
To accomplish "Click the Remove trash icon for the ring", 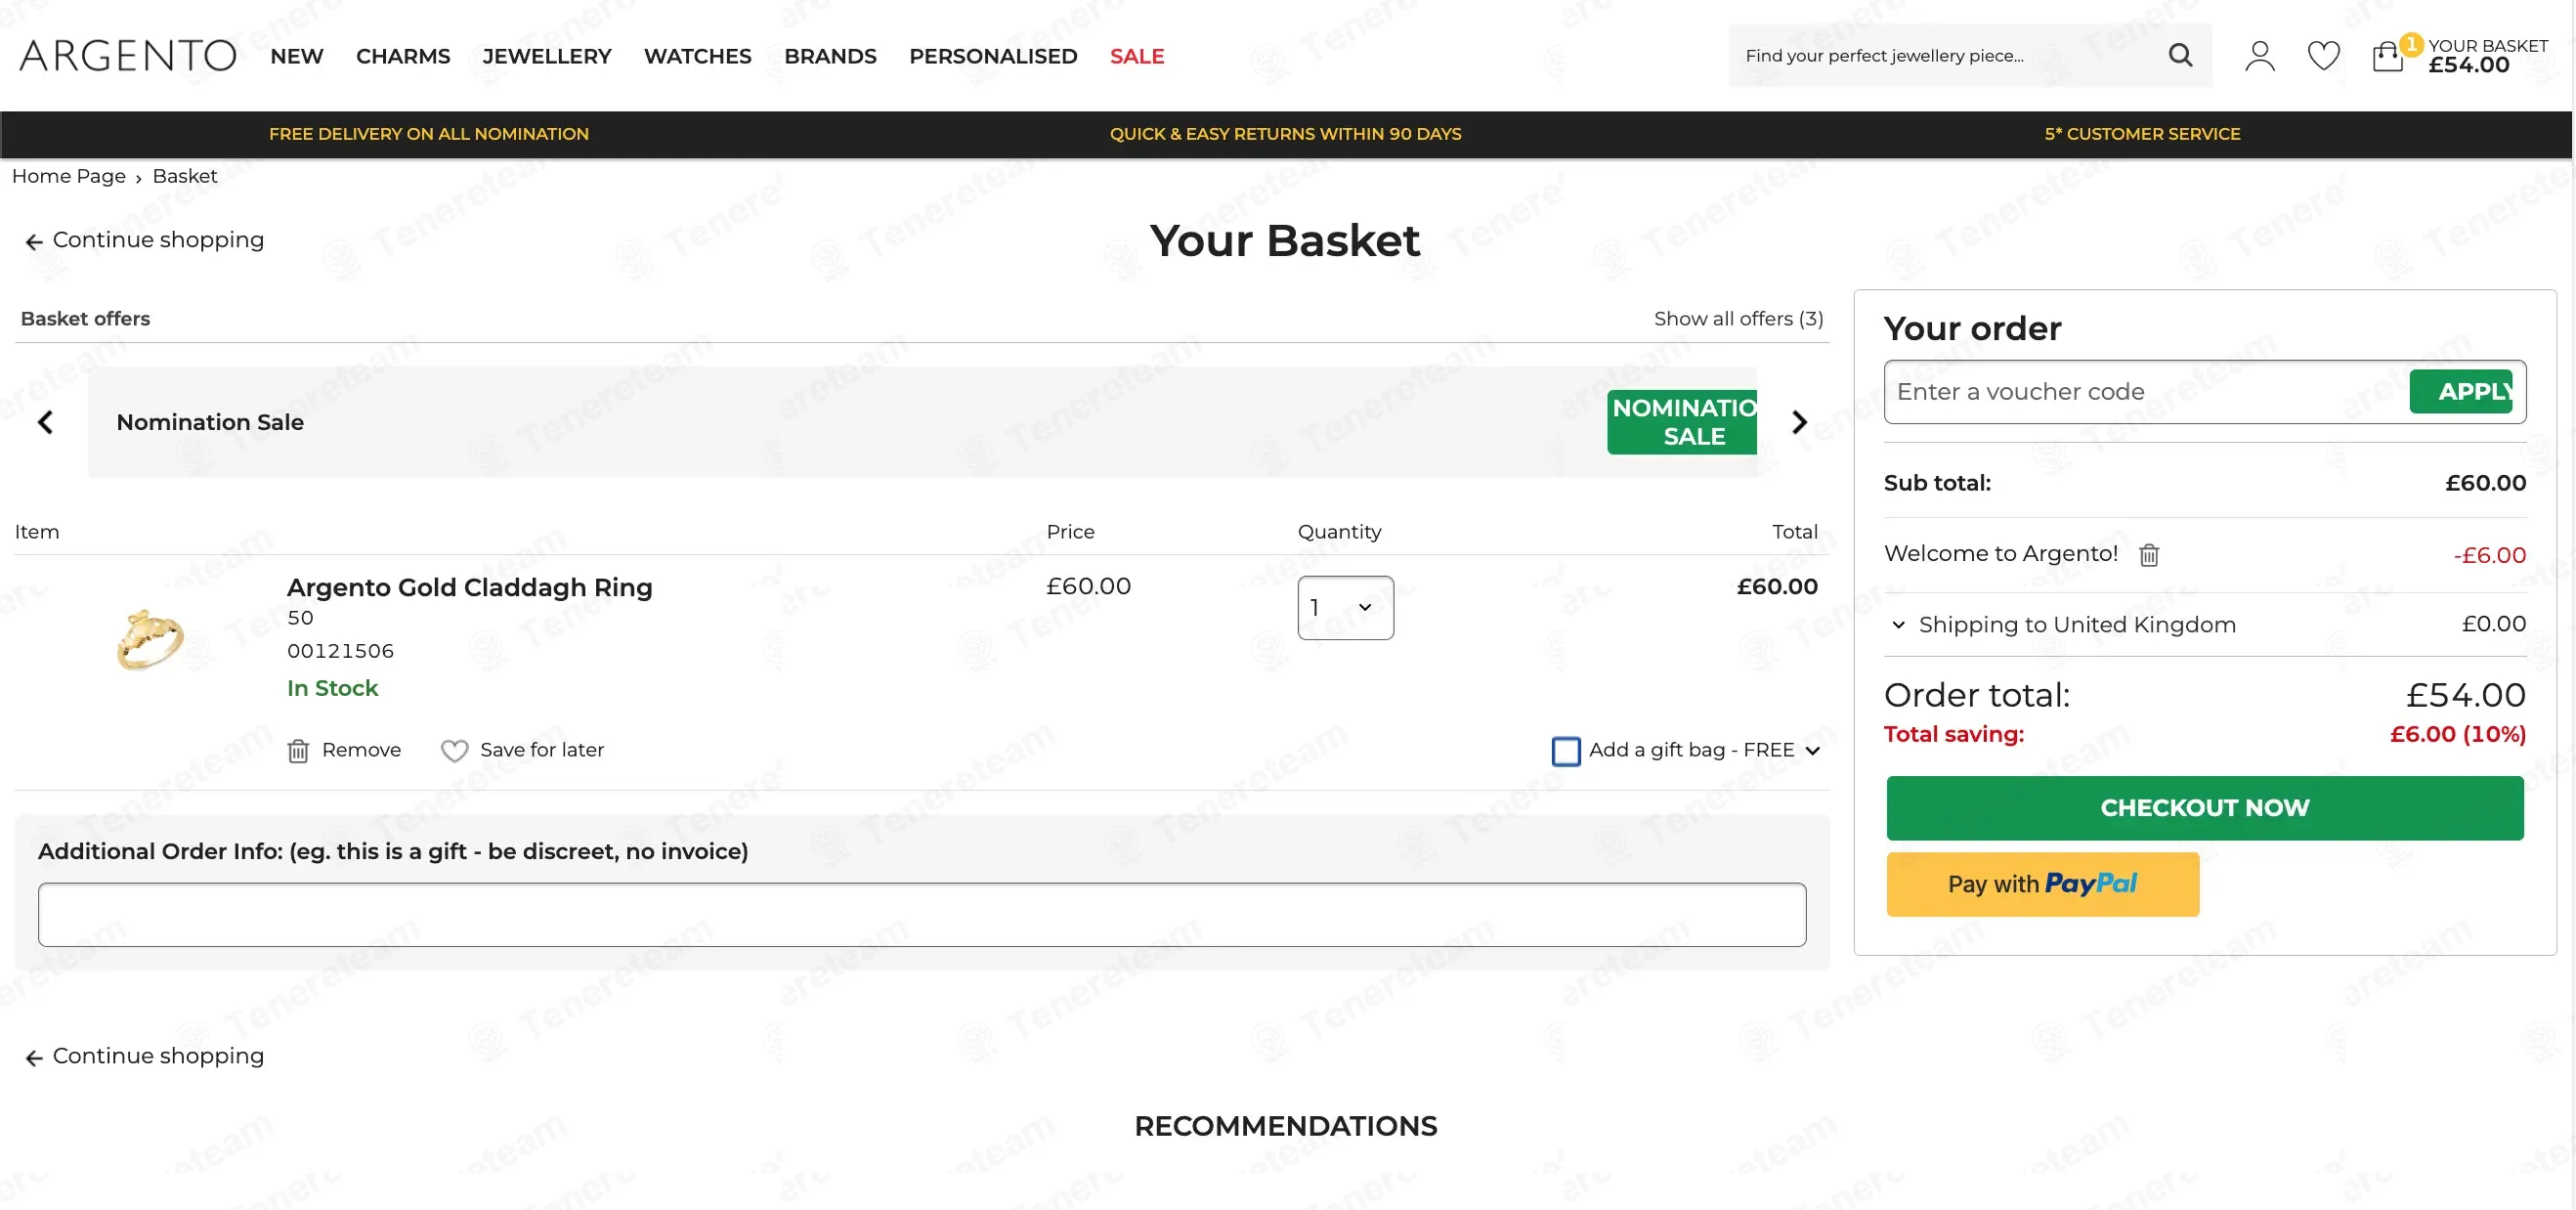I will click(298, 750).
